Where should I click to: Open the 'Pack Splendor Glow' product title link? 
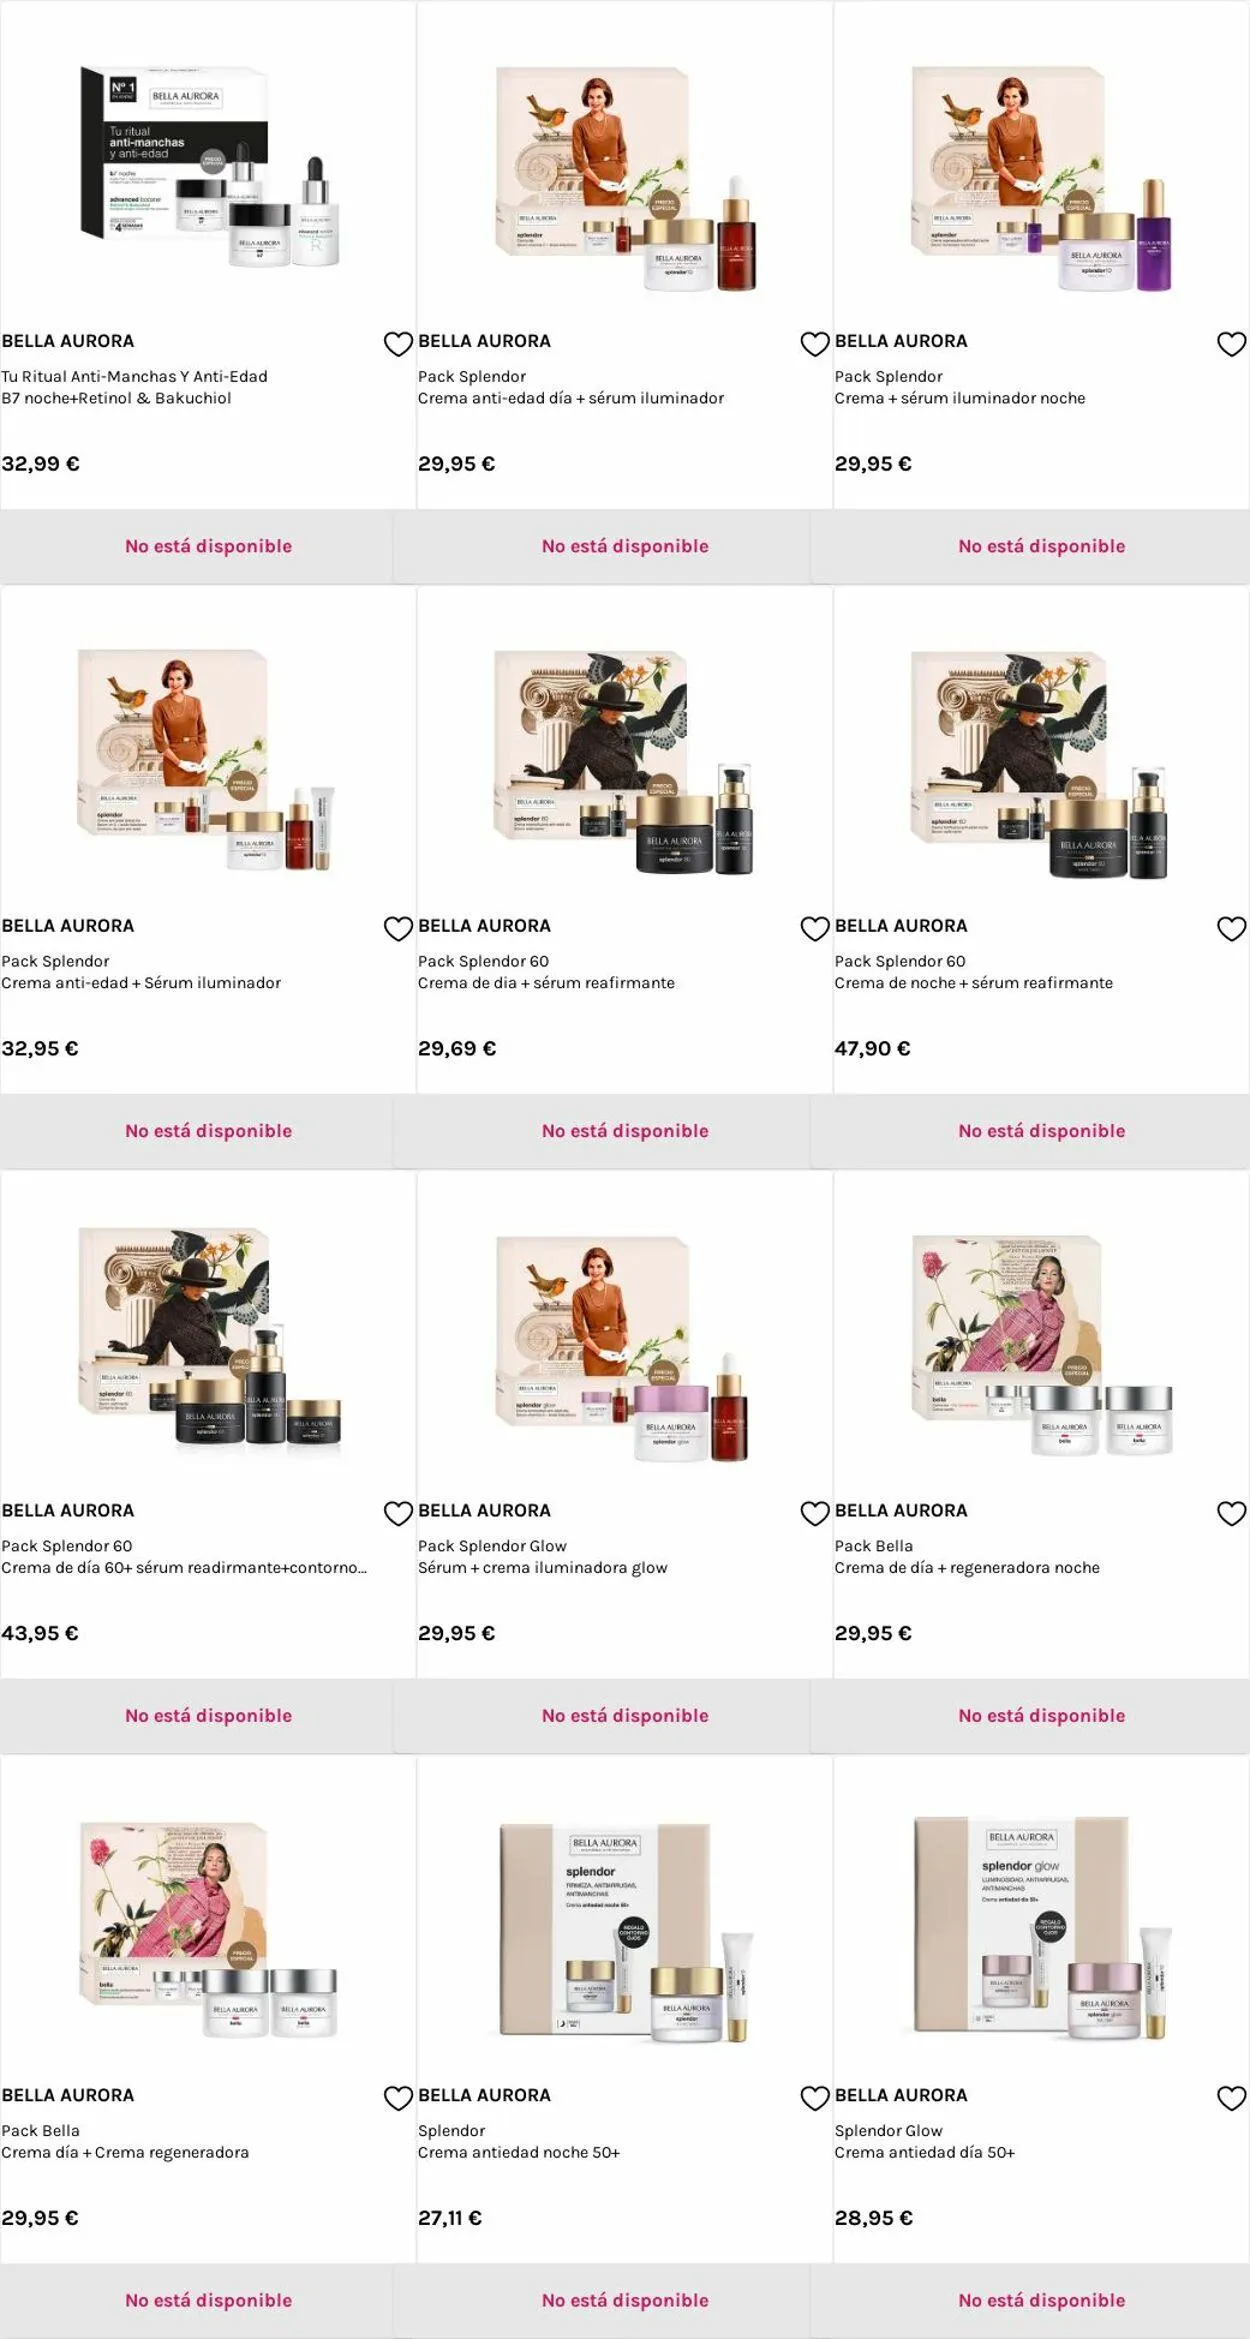[x=492, y=1546]
